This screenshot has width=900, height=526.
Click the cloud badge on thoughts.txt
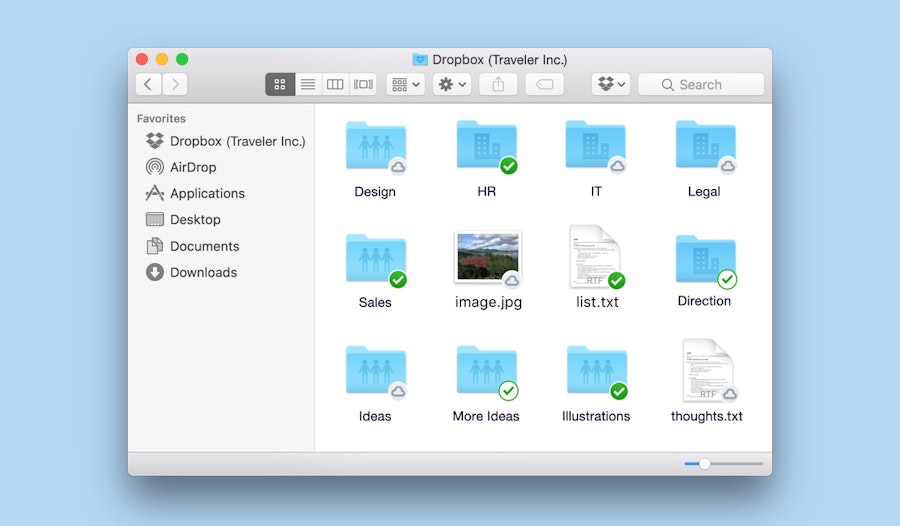(x=730, y=394)
